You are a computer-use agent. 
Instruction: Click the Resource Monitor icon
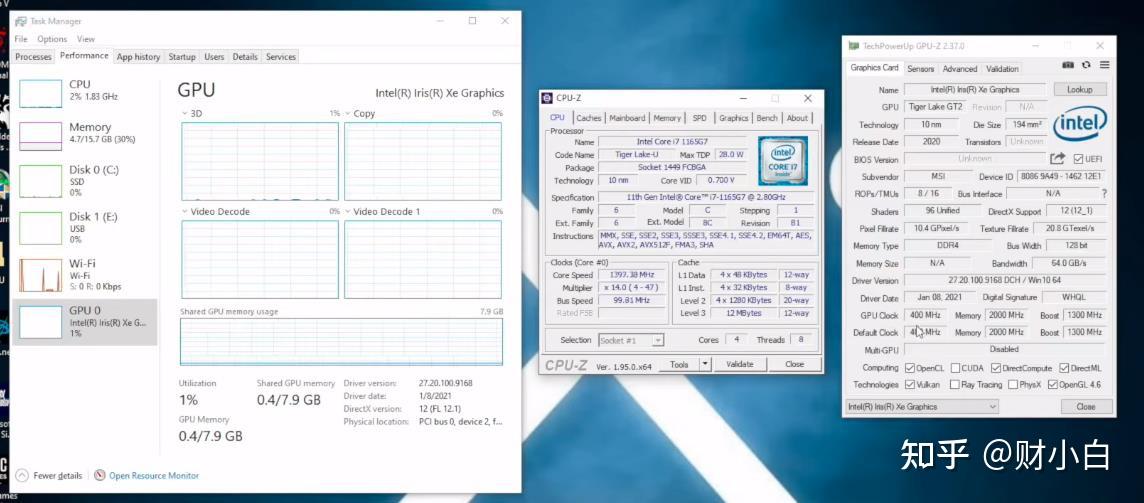pos(100,475)
